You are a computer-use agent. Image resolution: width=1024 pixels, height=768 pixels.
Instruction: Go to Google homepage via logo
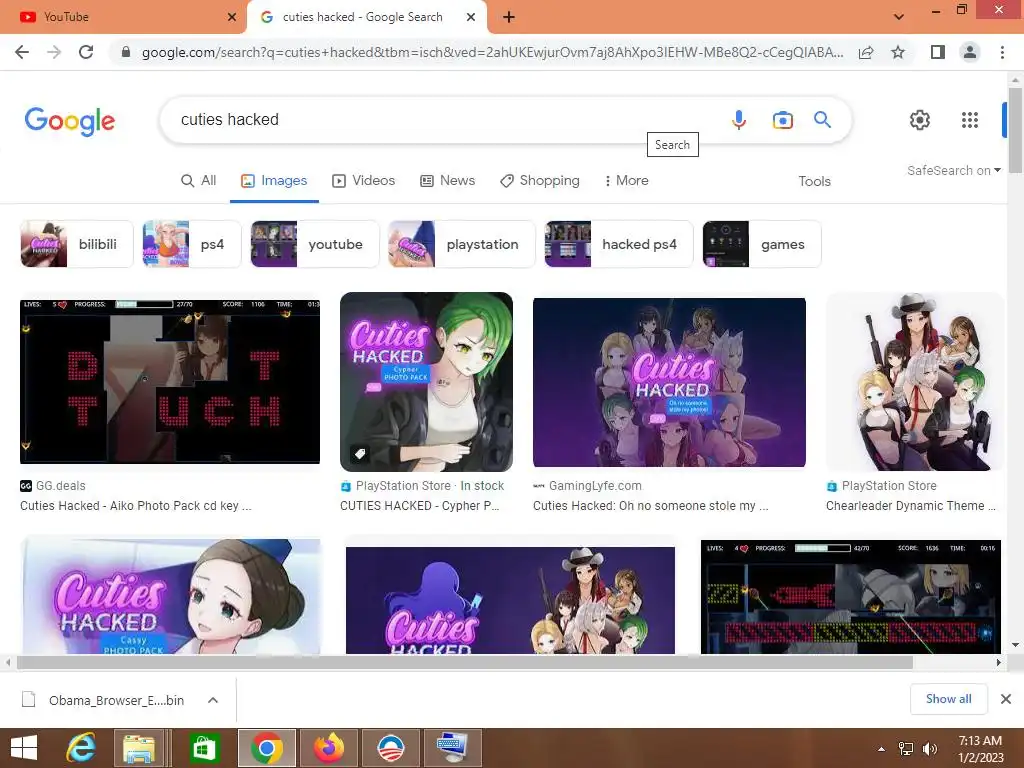(70, 121)
